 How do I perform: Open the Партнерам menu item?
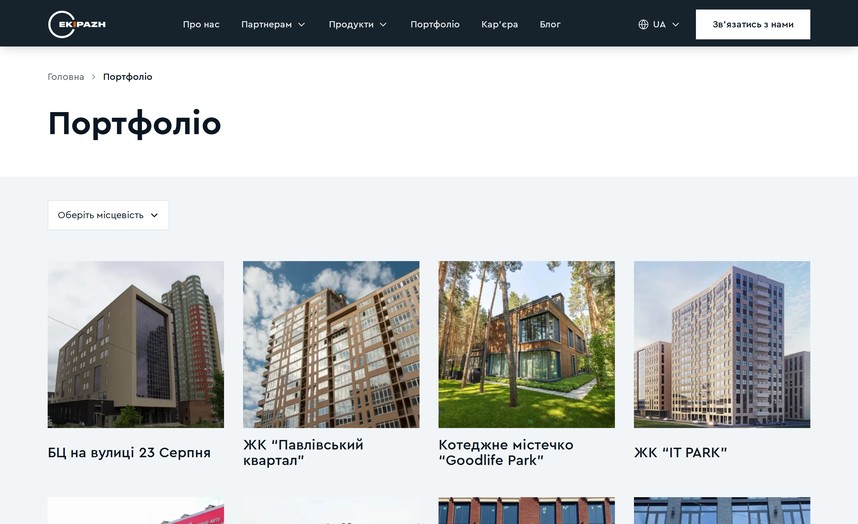coord(266,25)
